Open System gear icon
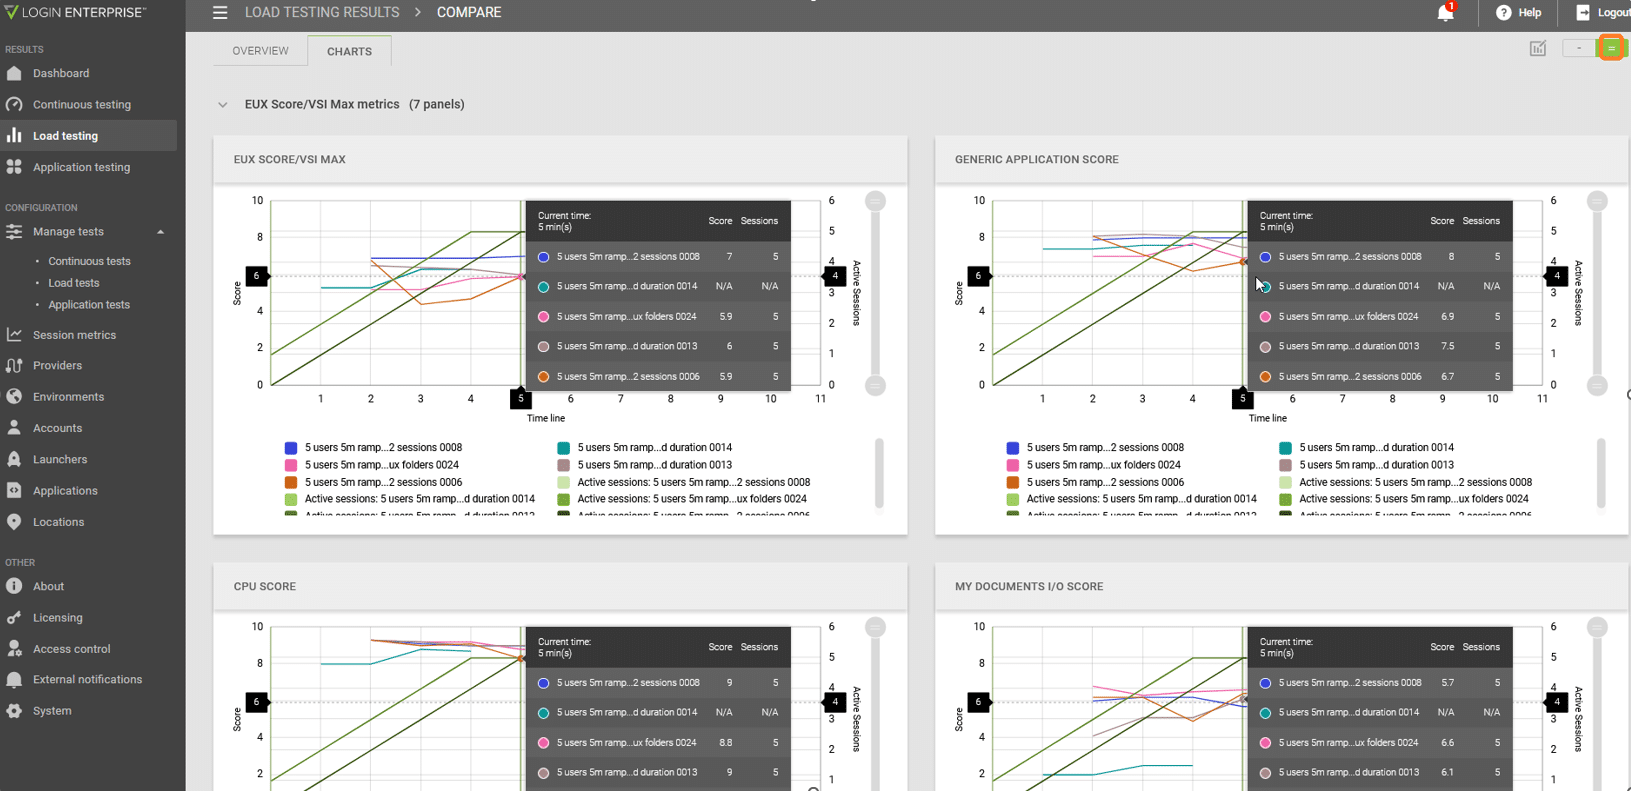The image size is (1631, 791). tap(14, 711)
